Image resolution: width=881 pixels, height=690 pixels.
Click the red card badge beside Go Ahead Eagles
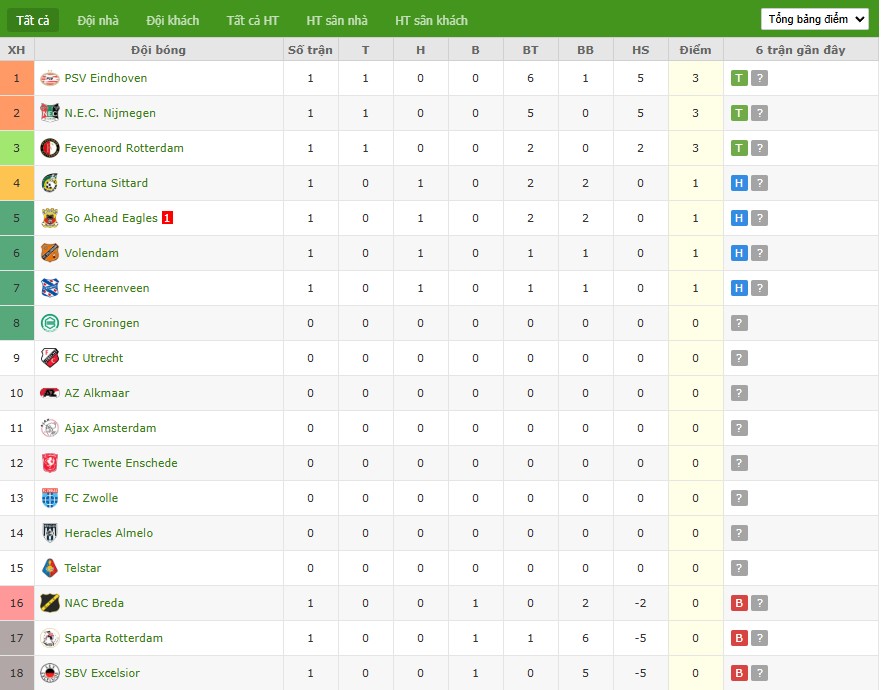pyautogui.click(x=167, y=218)
